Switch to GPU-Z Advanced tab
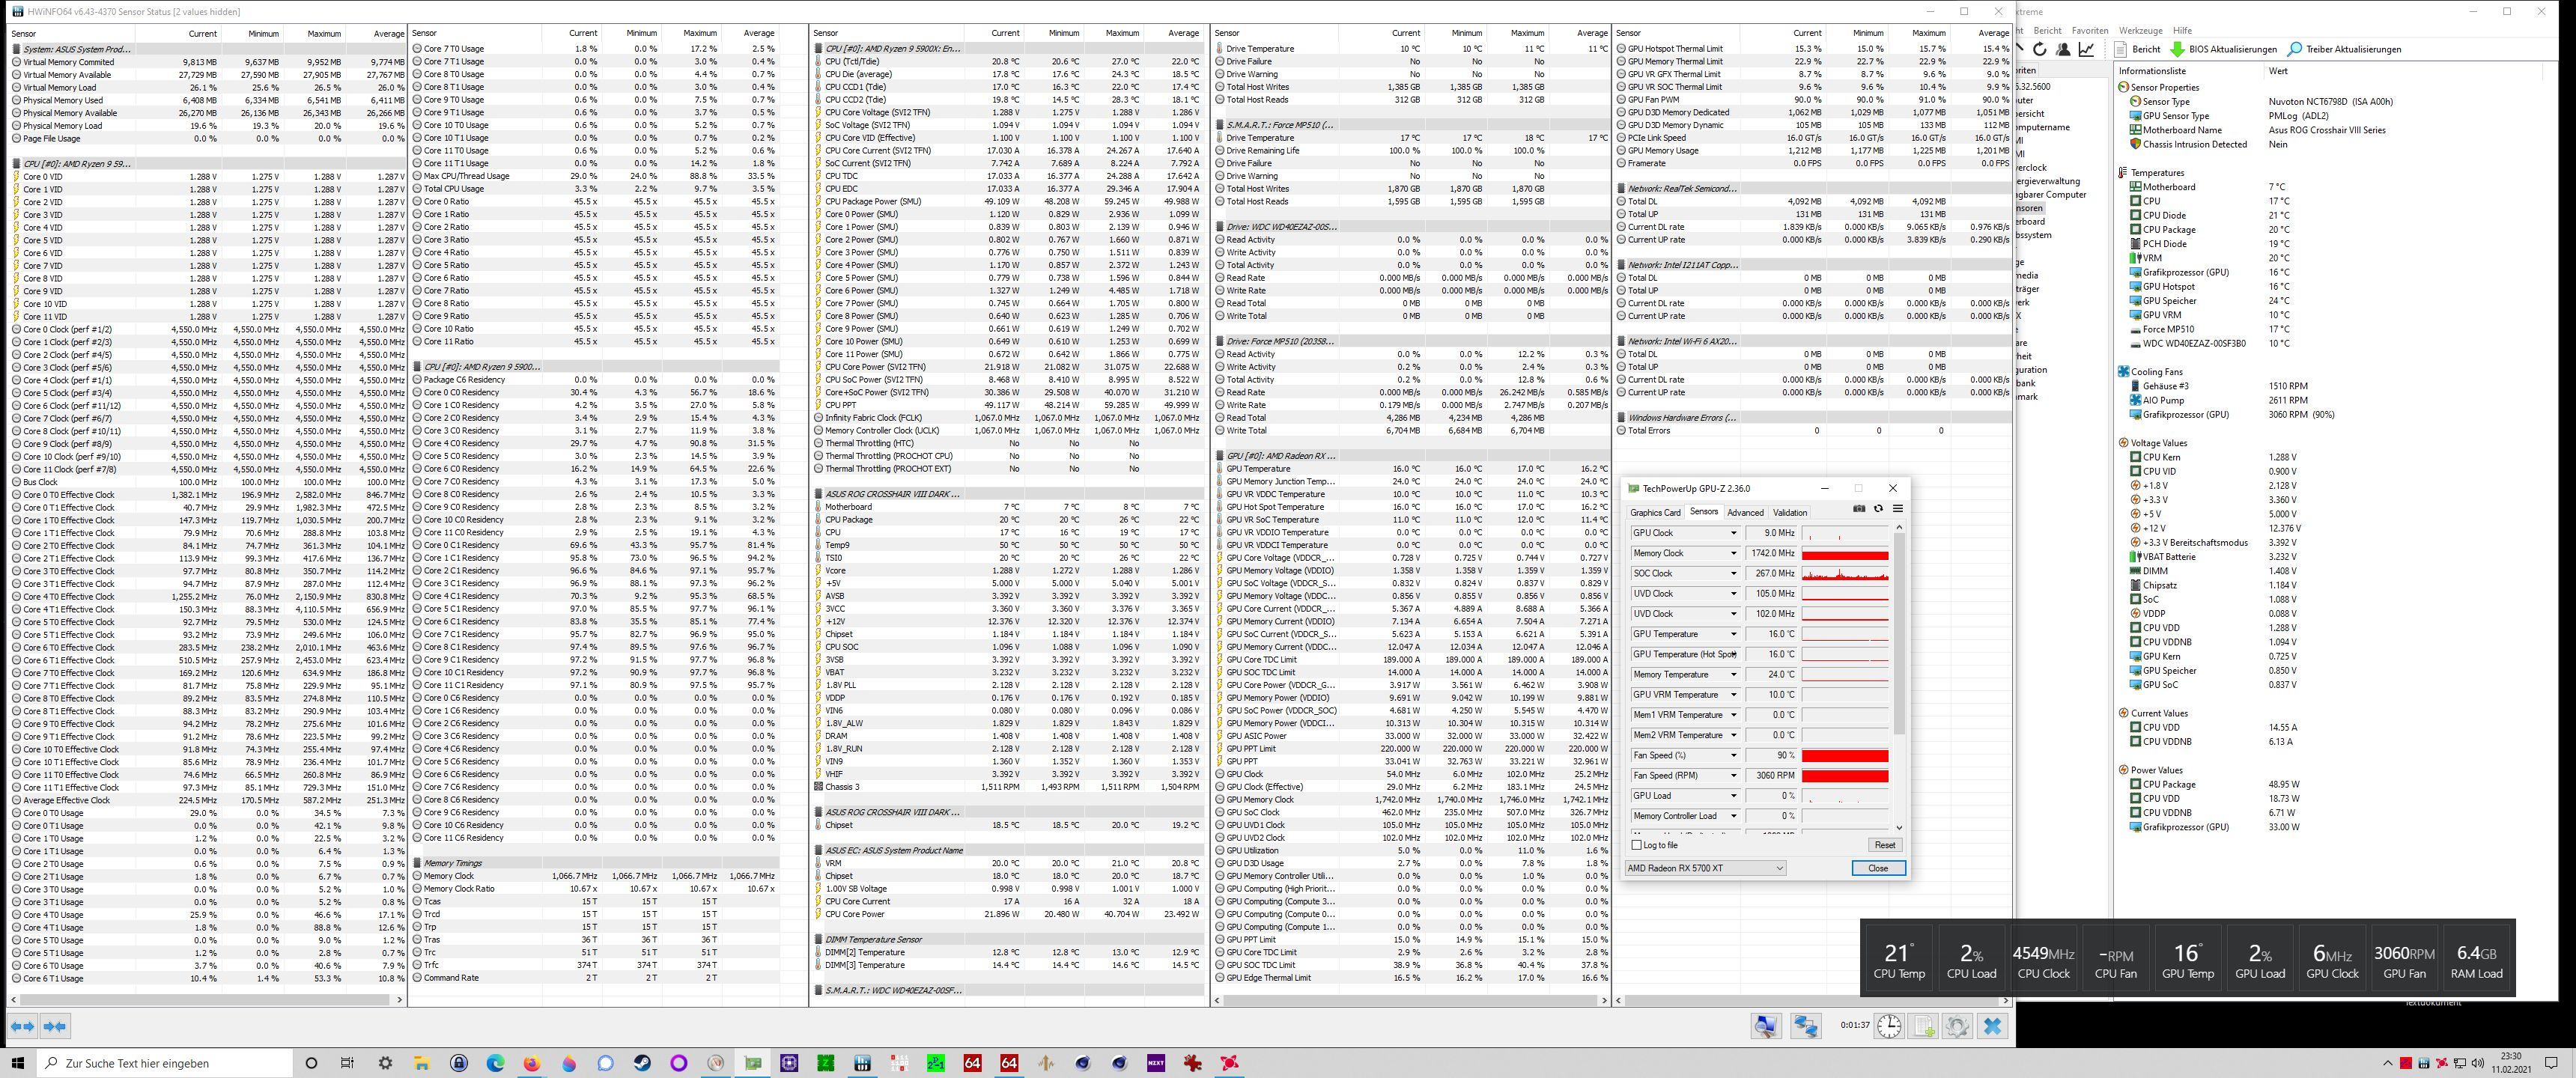Screen dimensions: 2576x1078 pyautogui.click(x=1745, y=512)
